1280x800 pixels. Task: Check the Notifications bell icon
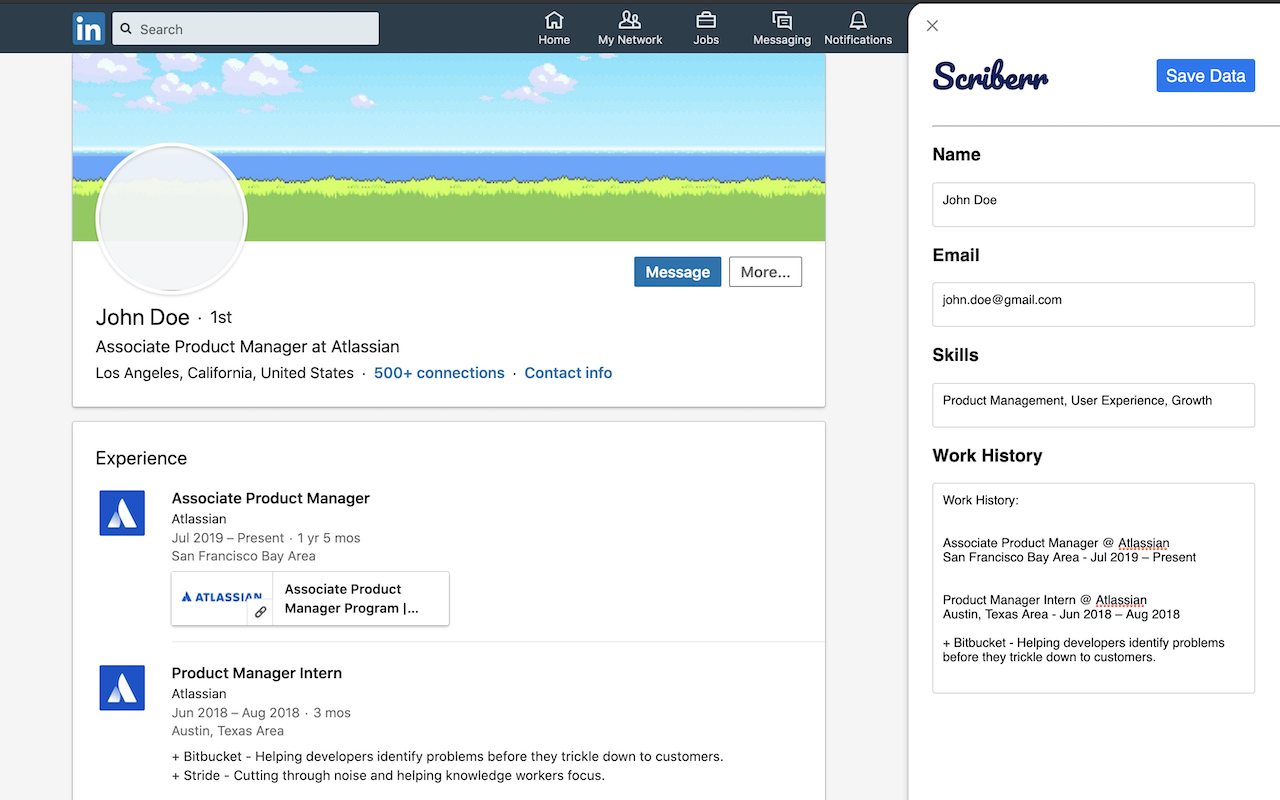(857, 22)
